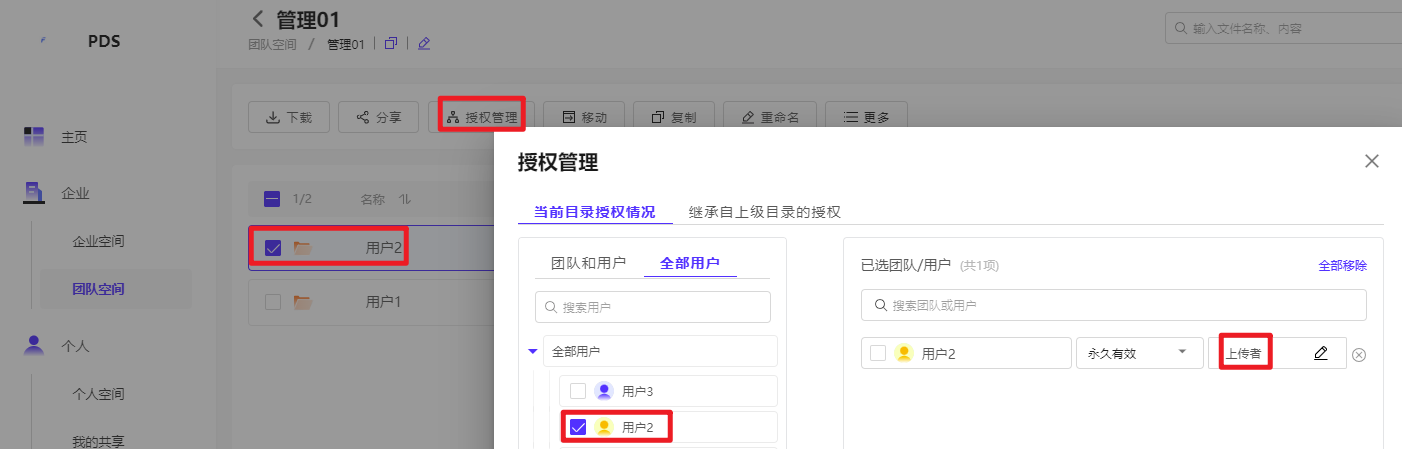Viewport: 1402px width, 449px height.
Task: Open 团队空间 in the sidebar
Action: click(x=98, y=289)
